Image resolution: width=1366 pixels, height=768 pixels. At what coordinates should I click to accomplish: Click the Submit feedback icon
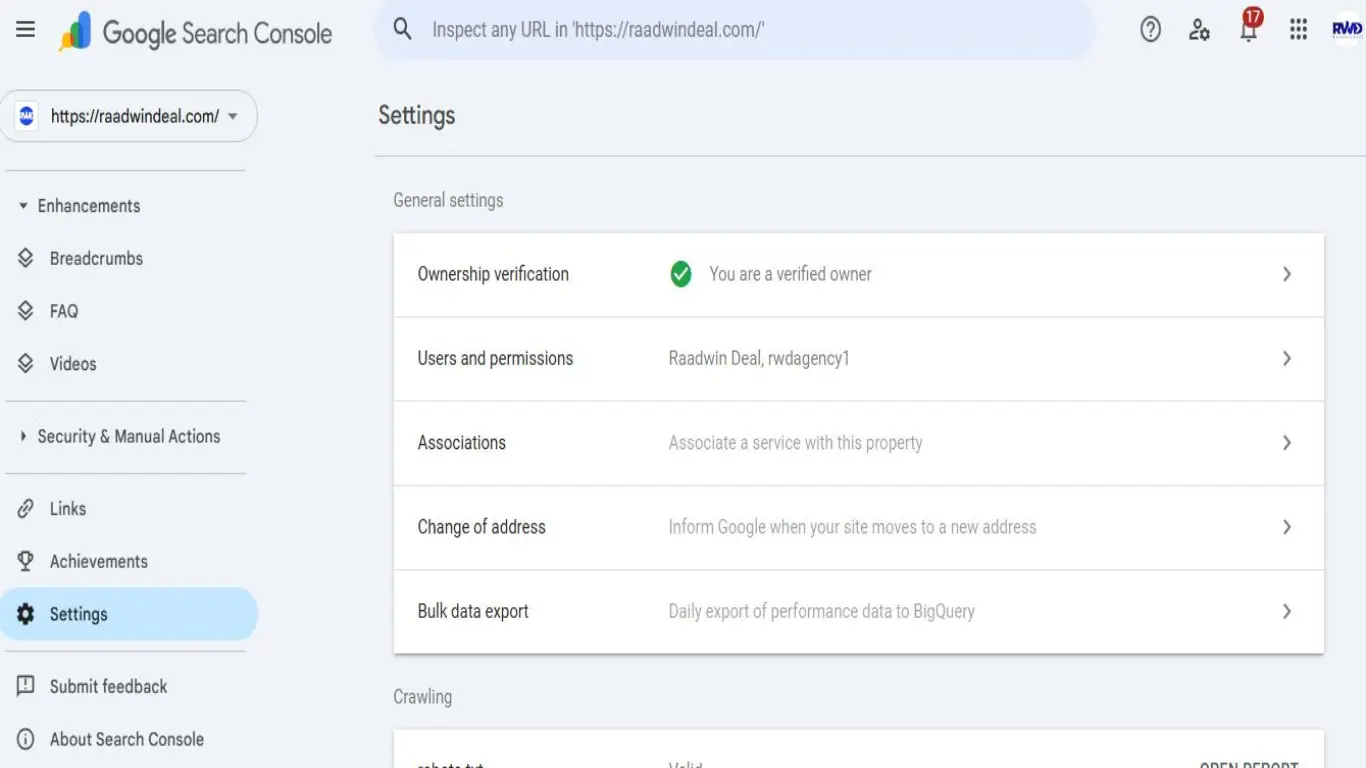(x=23, y=686)
